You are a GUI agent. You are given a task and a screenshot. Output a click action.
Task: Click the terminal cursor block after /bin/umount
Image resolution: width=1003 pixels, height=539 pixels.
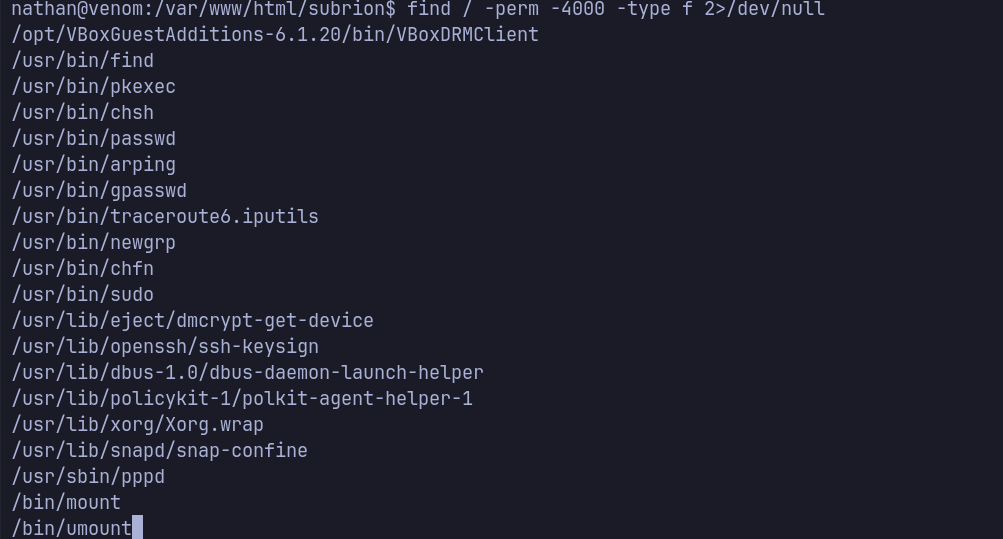coord(138,528)
